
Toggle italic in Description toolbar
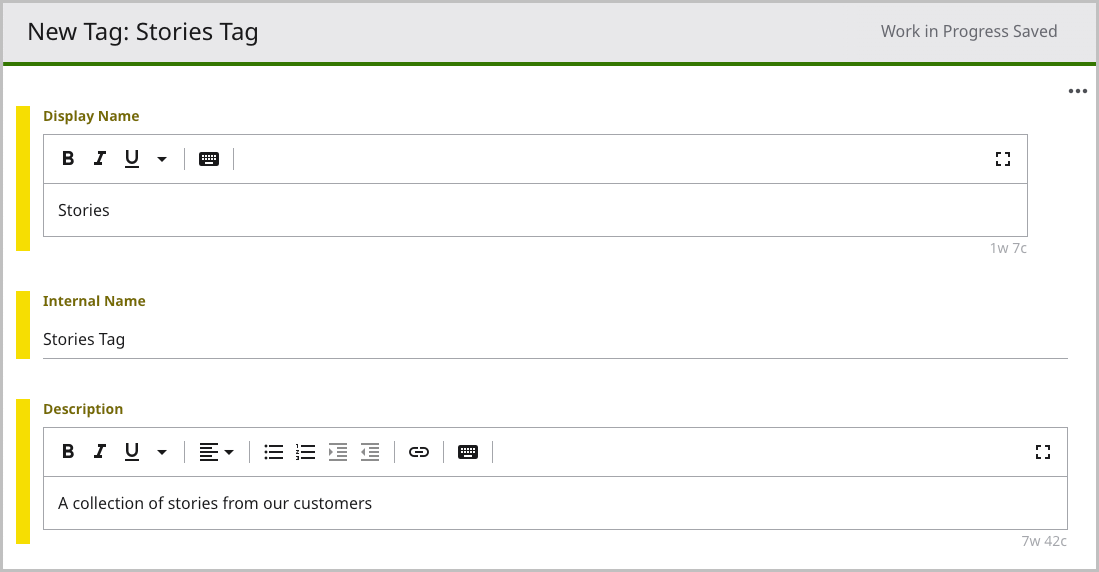99,452
